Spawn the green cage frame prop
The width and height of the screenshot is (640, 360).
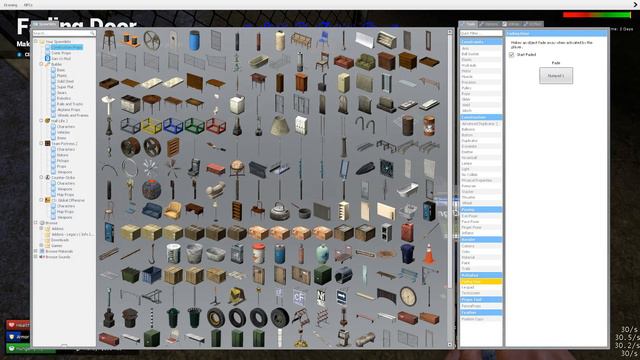tap(194, 126)
